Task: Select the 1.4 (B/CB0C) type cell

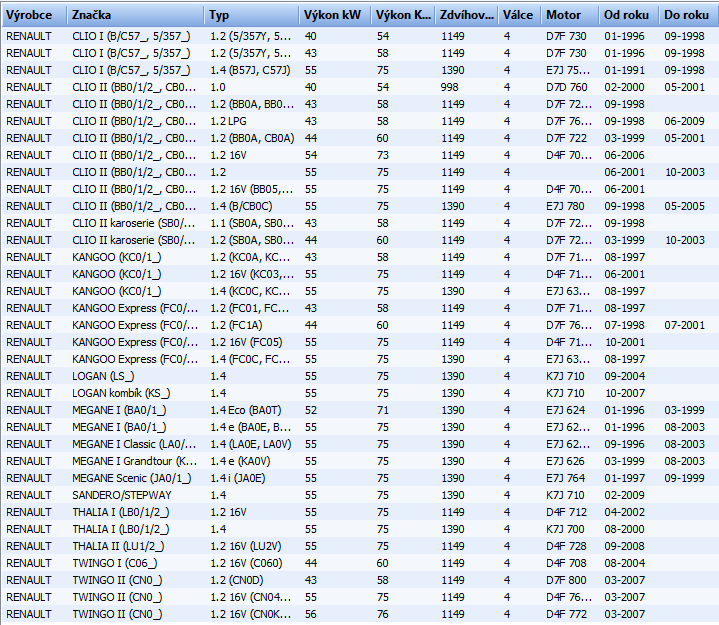Action: (x=241, y=206)
